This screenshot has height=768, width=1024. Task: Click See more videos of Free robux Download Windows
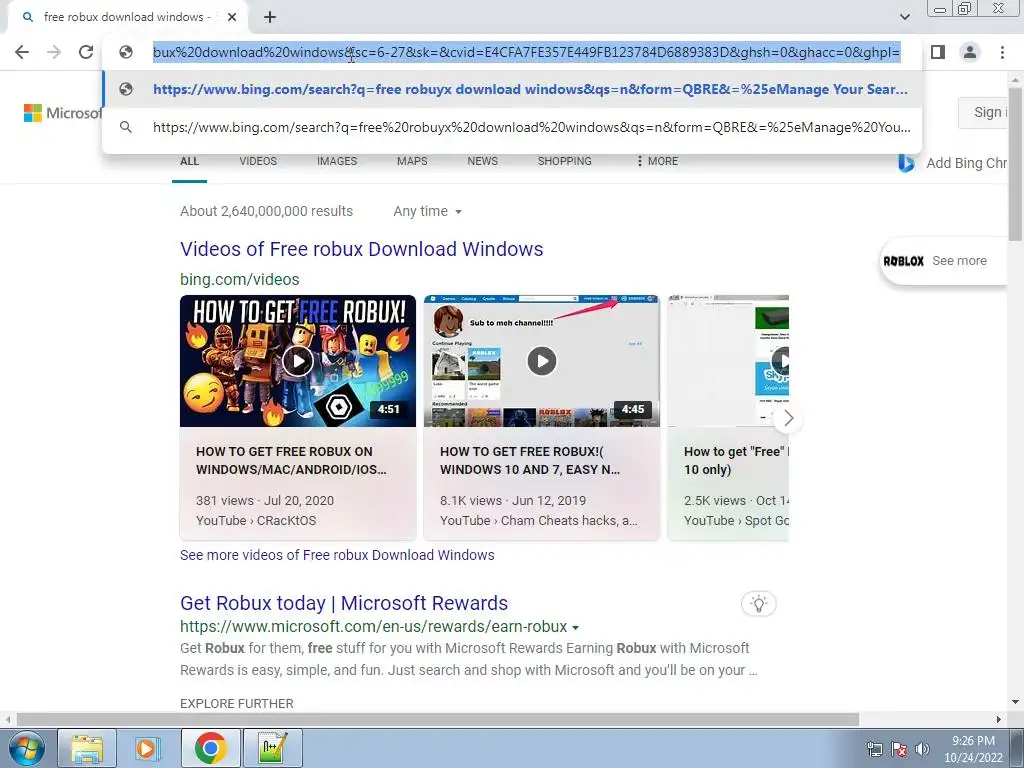(337, 555)
